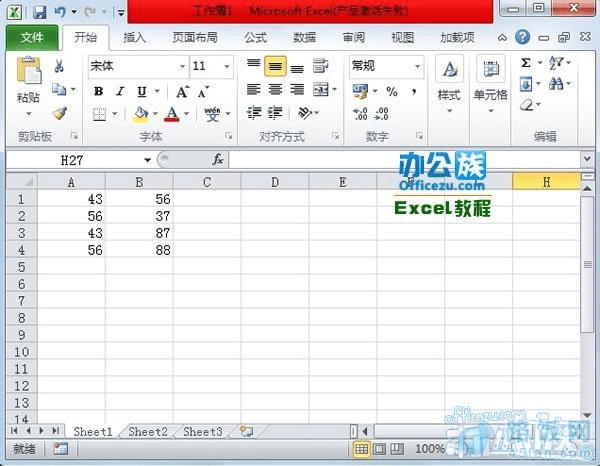Click the Copy icon
Screen dimensions: 600x466
59,90
